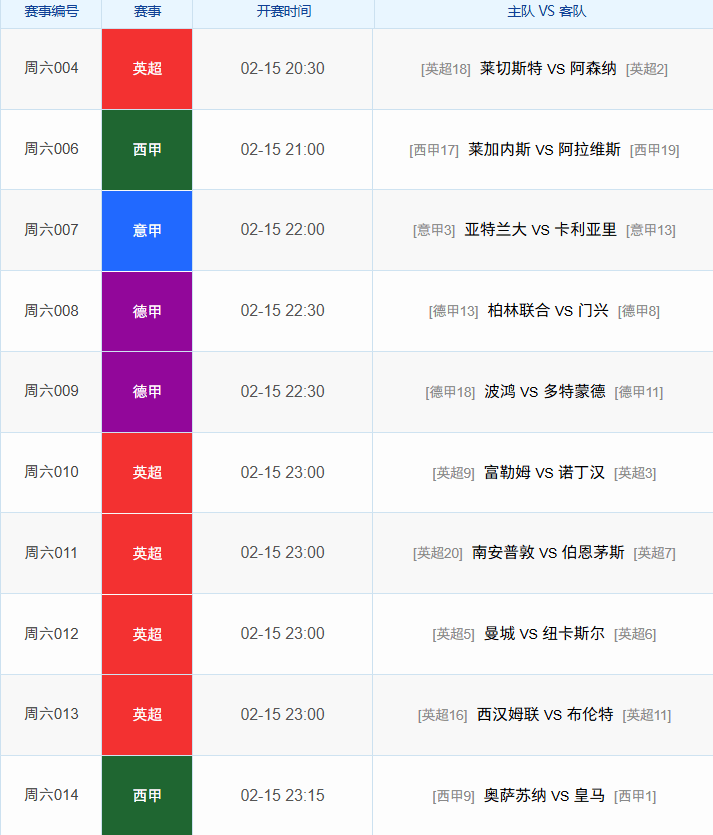This screenshot has height=835, width=713.
Task: Select match number 周六009
Action: [x=51, y=391]
